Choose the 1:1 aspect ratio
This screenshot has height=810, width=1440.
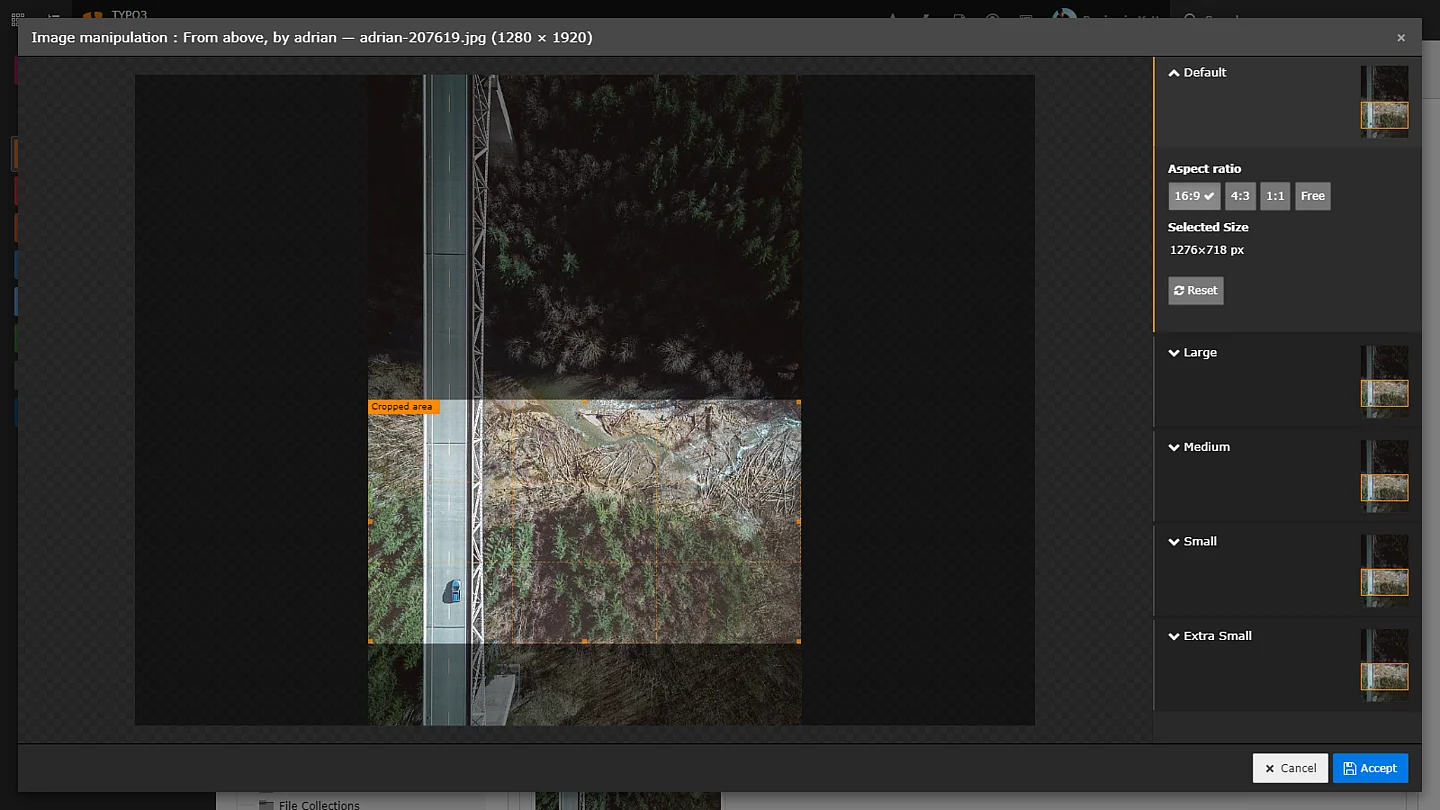click(1275, 196)
